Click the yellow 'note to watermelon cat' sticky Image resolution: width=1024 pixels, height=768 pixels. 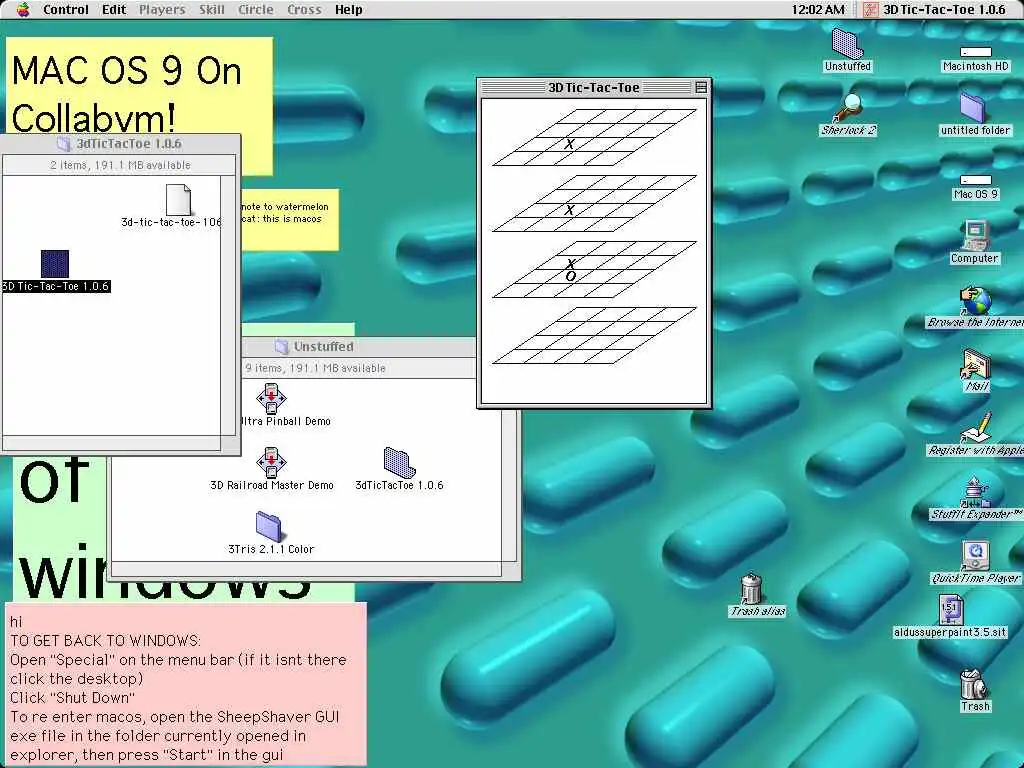pos(289,220)
